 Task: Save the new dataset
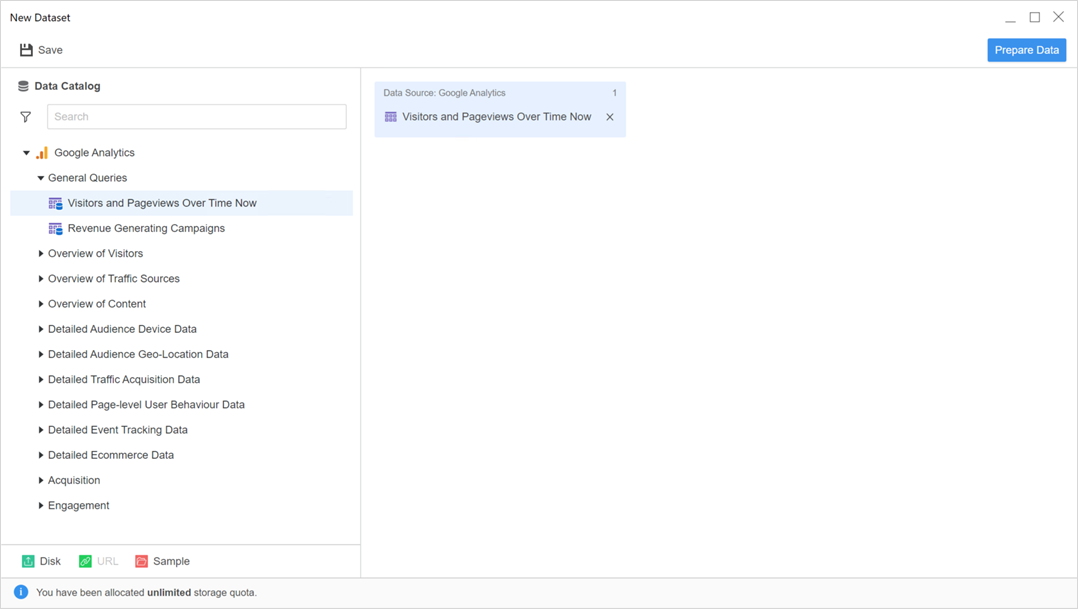41,50
